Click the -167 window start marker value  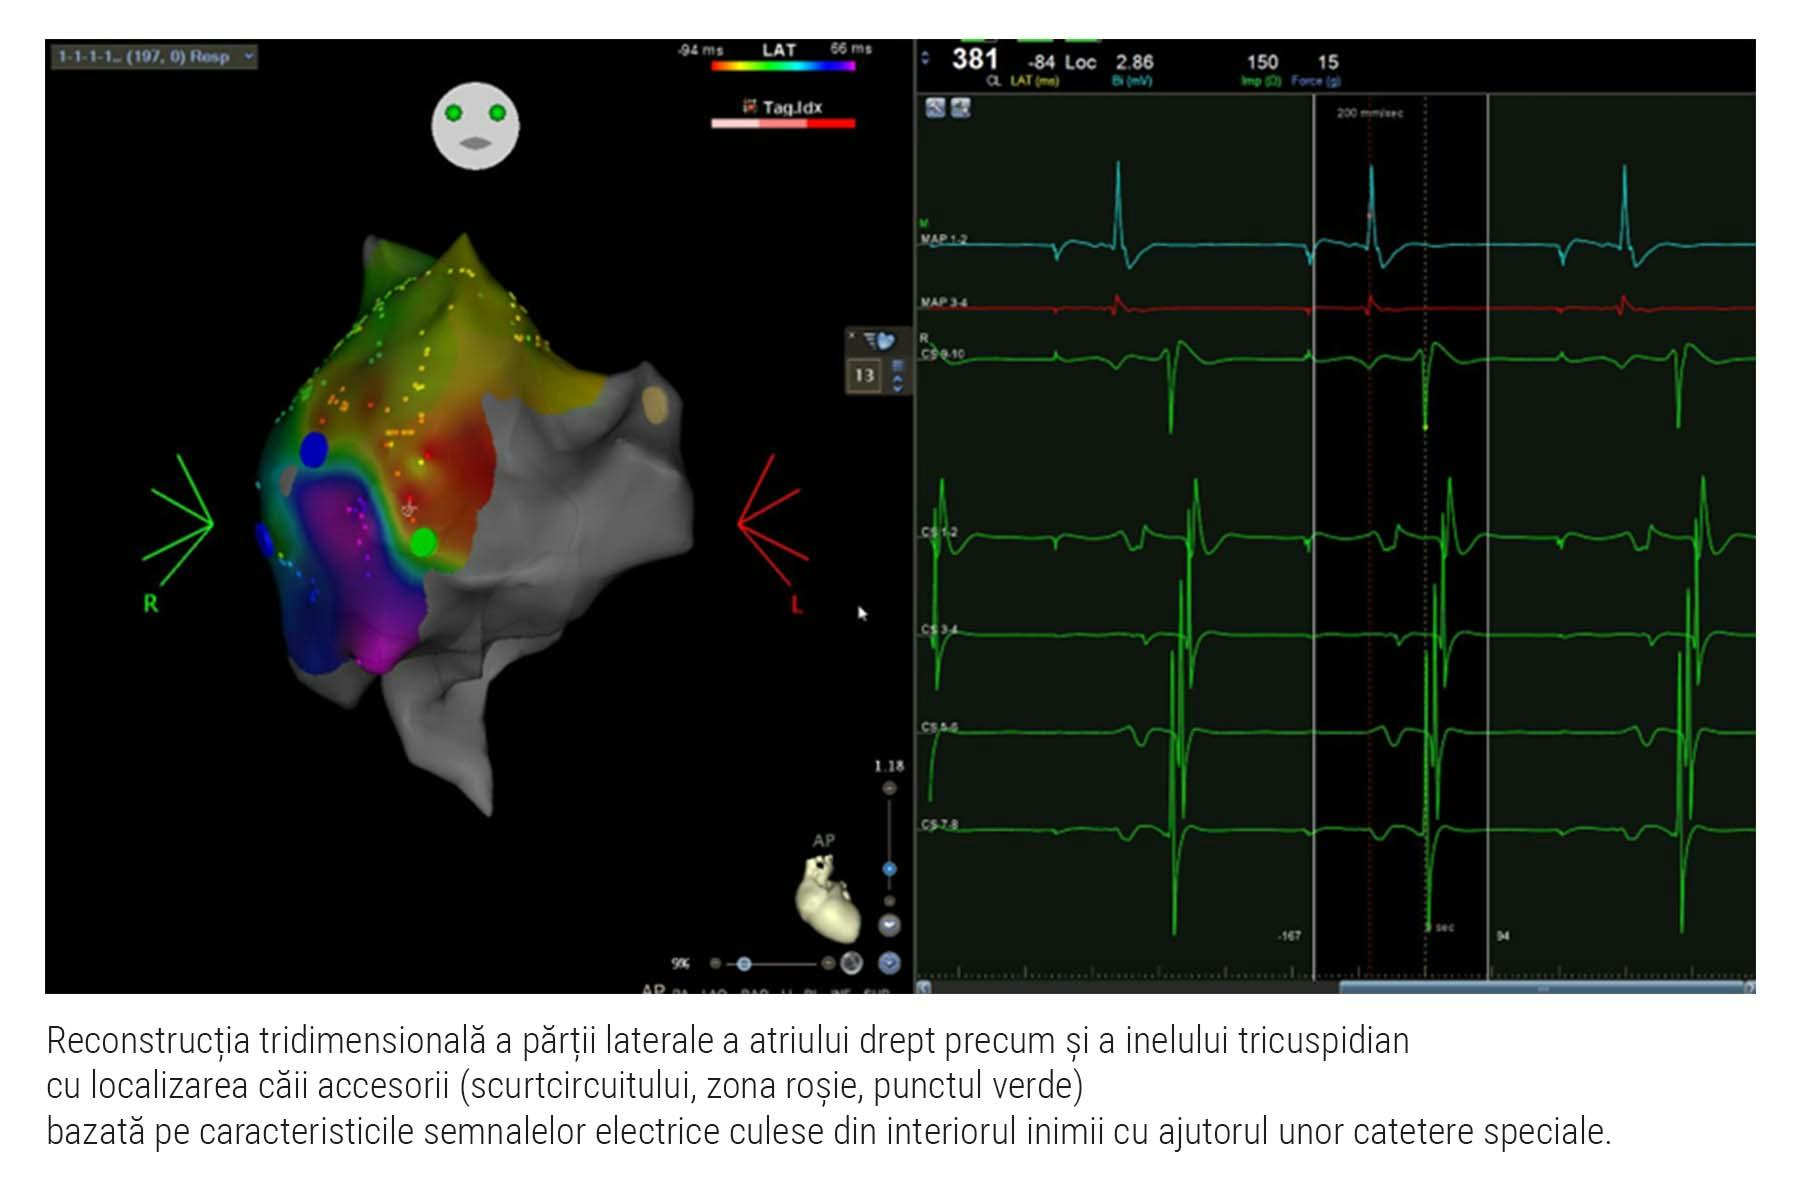1289,936
